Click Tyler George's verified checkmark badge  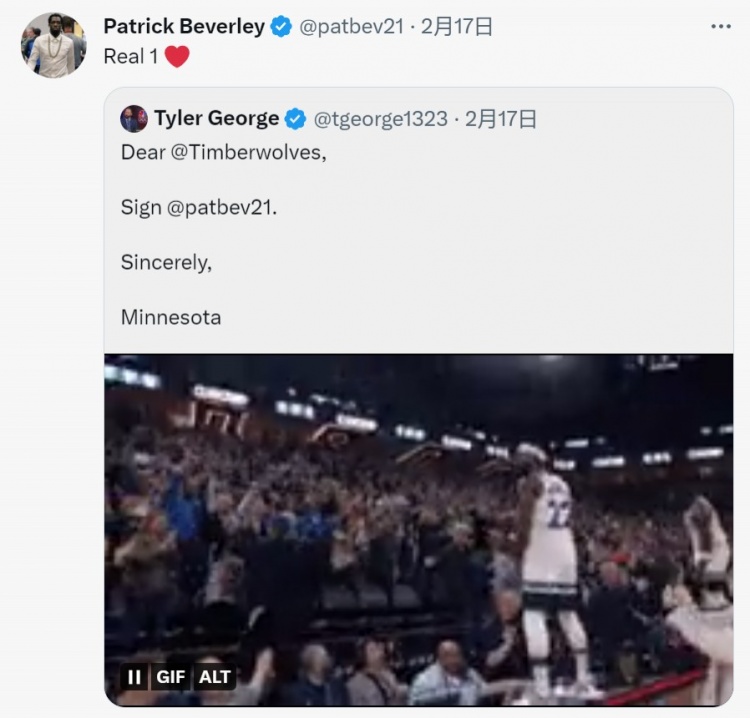(296, 119)
